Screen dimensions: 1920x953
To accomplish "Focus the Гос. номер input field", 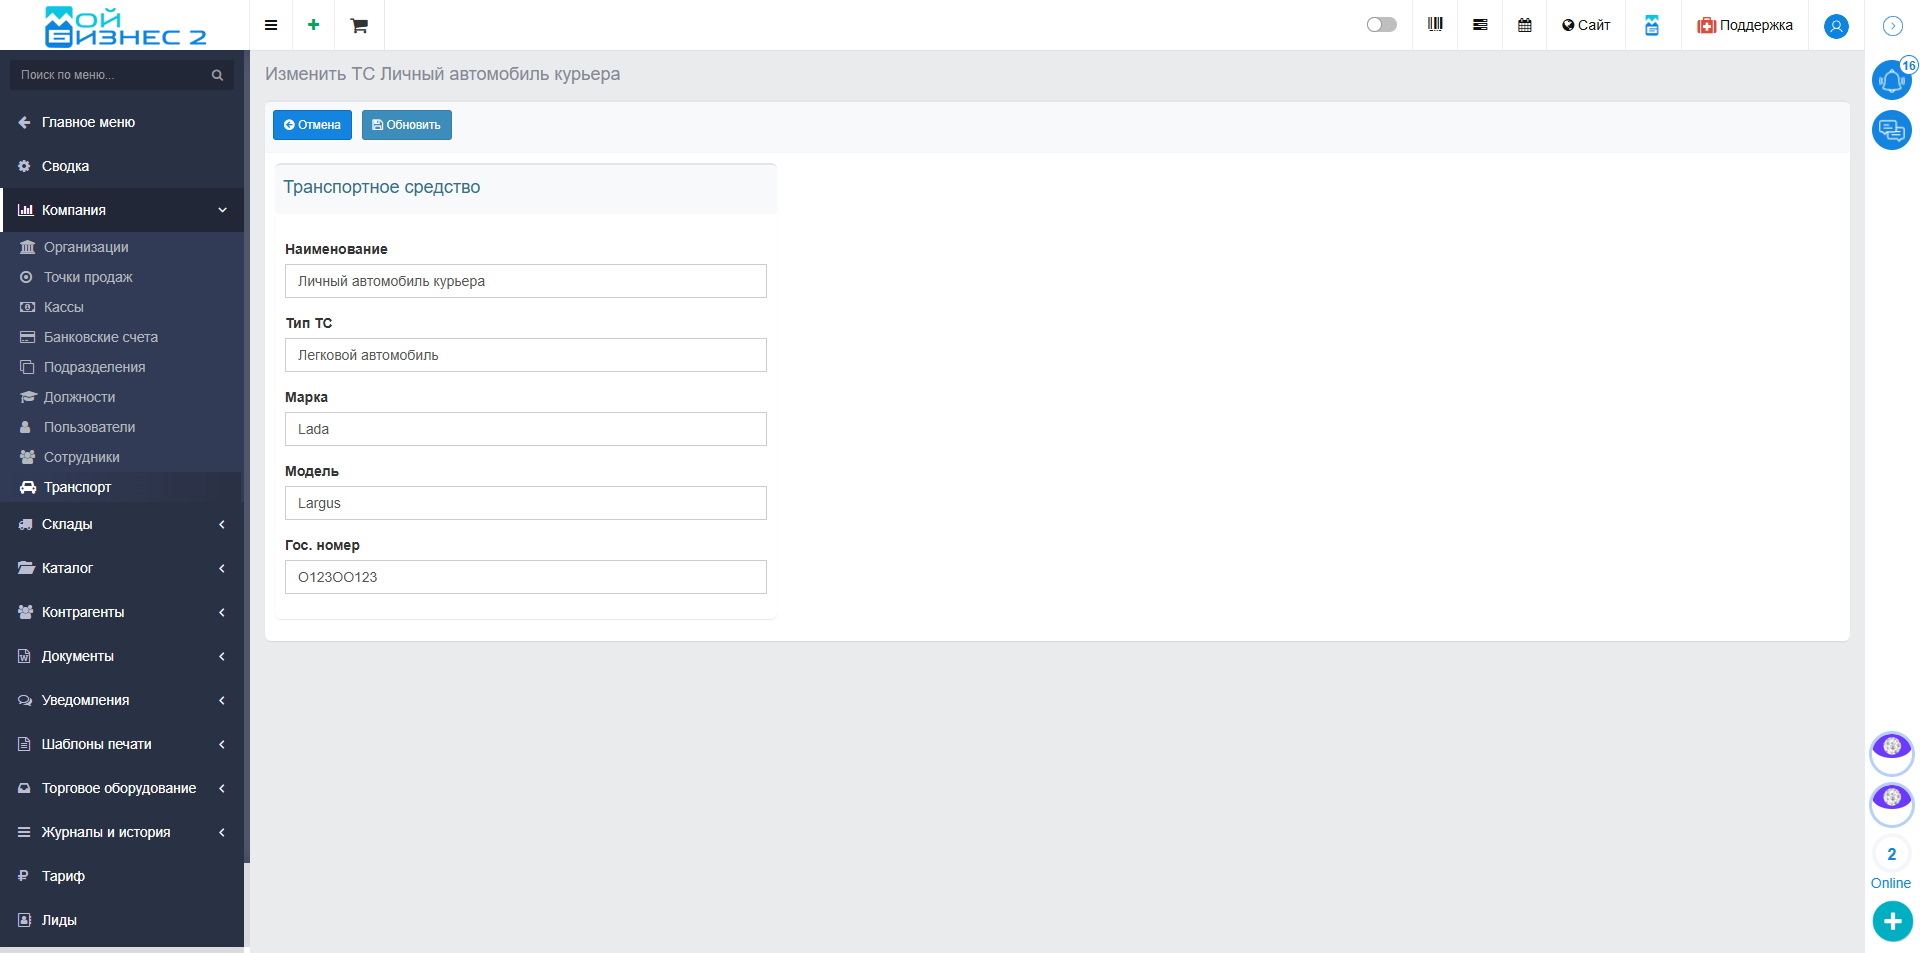I will pyautogui.click(x=526, y=577).
